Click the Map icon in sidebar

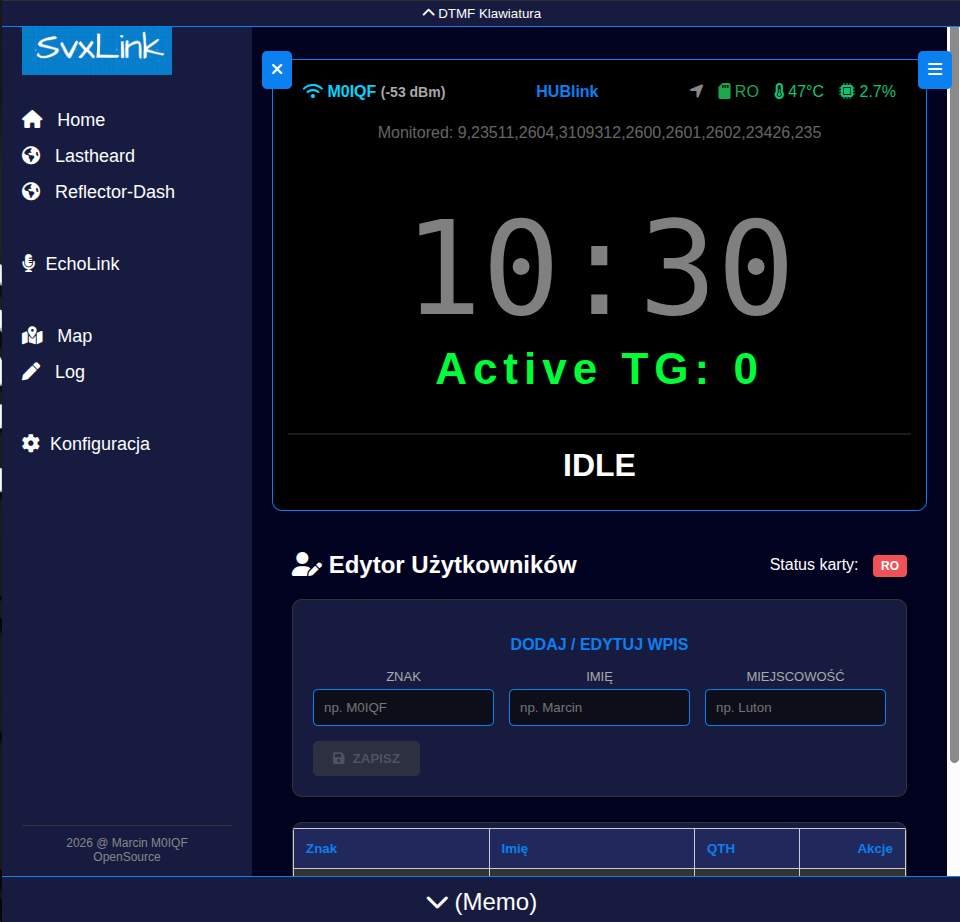(32, 336)
